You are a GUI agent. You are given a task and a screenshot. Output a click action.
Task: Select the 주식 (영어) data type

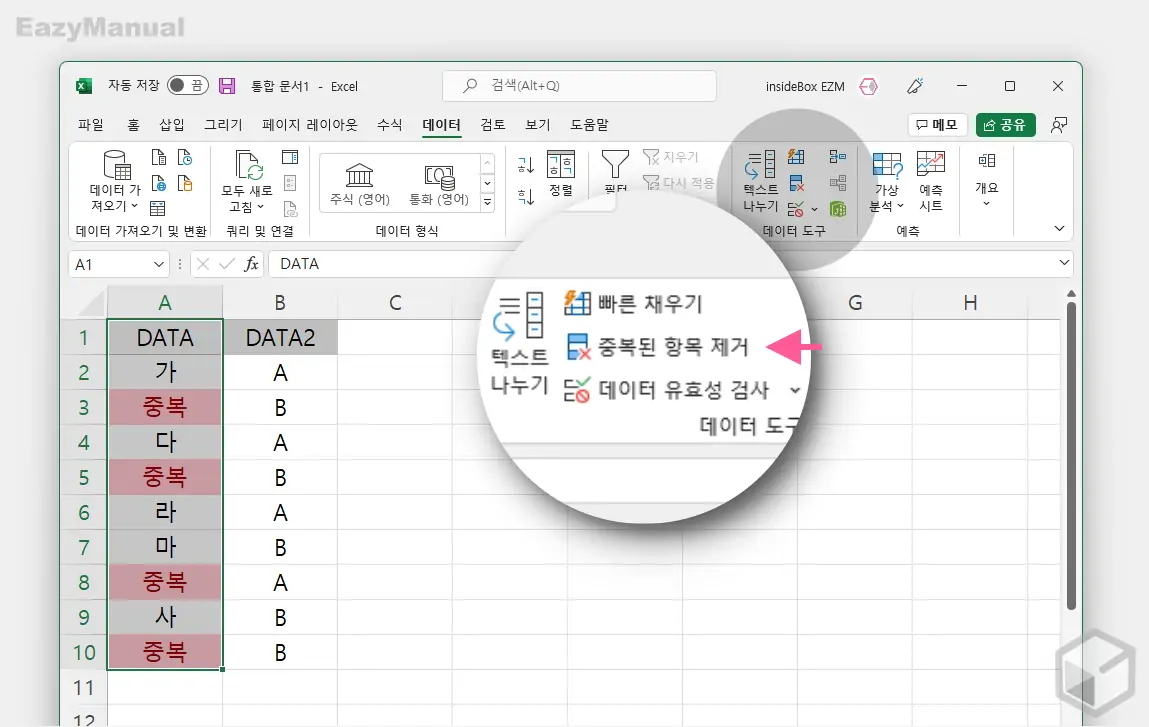point(360,184)
